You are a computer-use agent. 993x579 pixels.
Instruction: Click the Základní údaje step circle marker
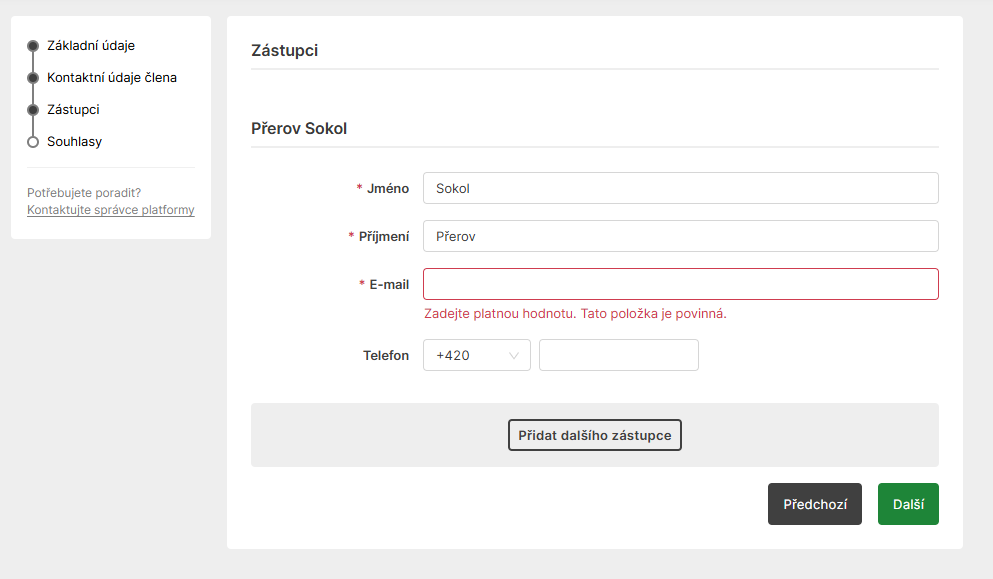click(x=33, y=46)
